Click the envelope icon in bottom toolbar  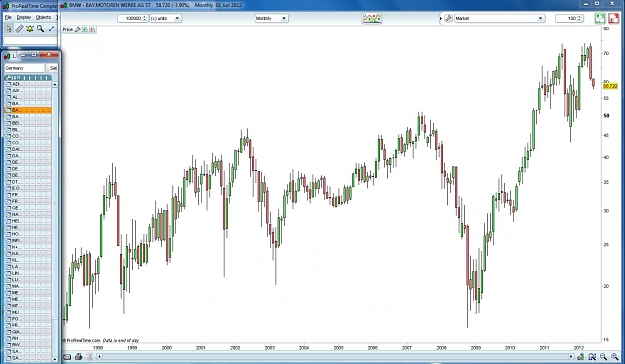(67, 356)
